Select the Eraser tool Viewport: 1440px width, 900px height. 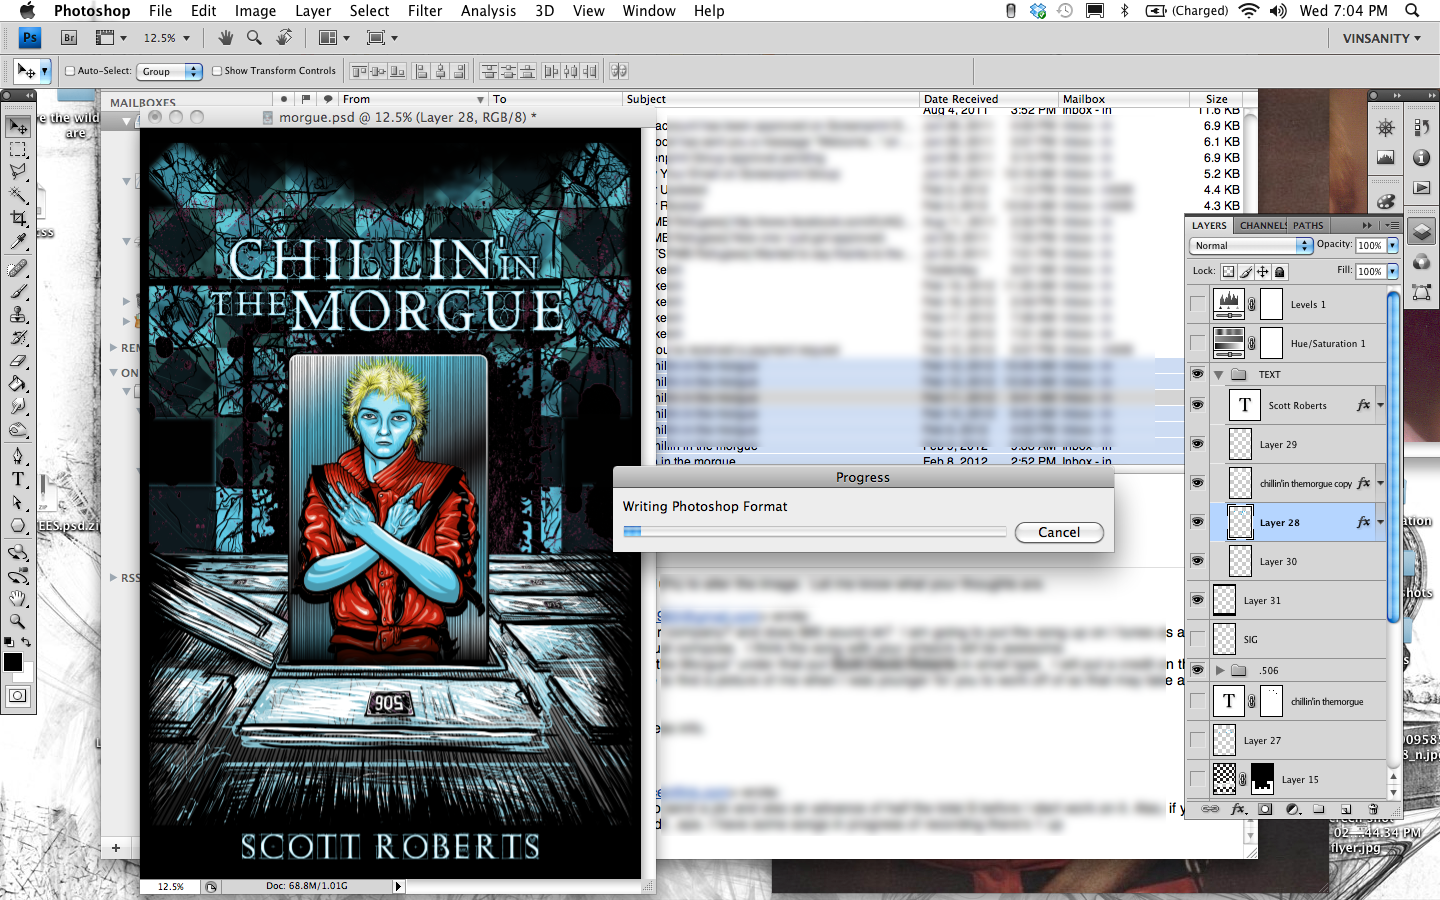[x=18, y=361]
